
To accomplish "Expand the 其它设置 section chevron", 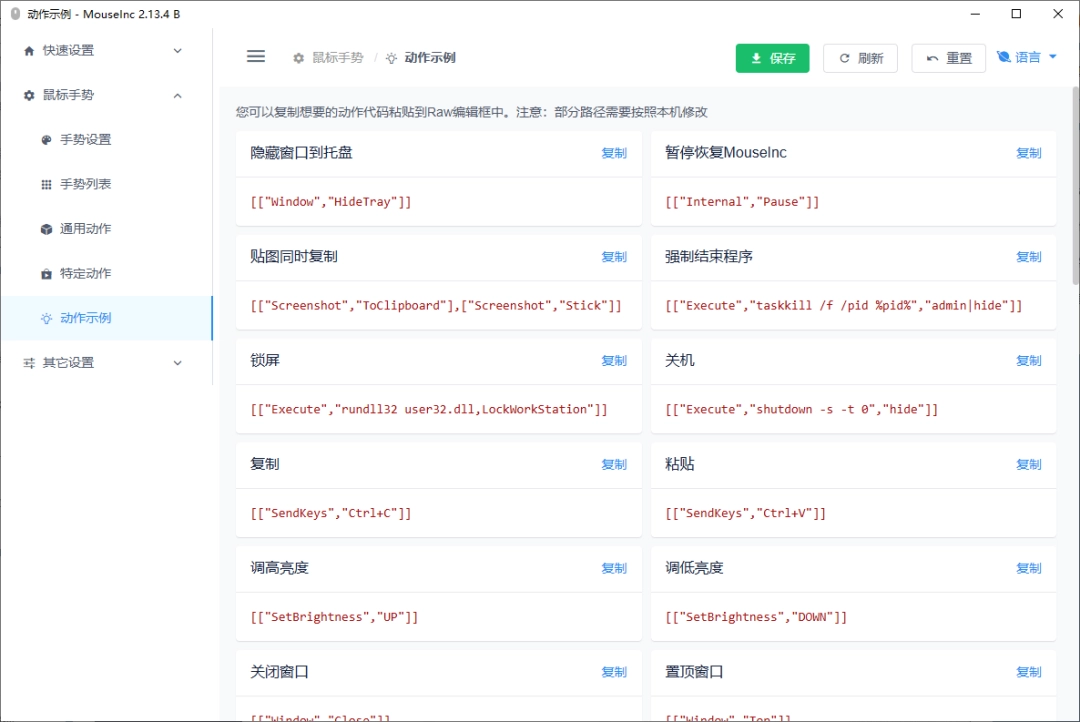I will [178, 363].
